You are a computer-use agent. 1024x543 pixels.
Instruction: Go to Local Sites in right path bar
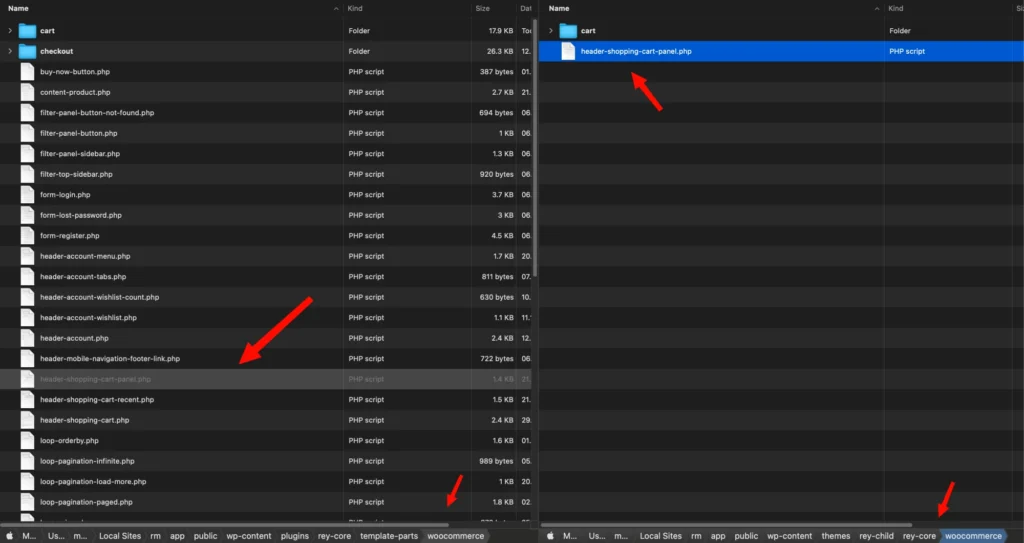click(x=660, y=536)
